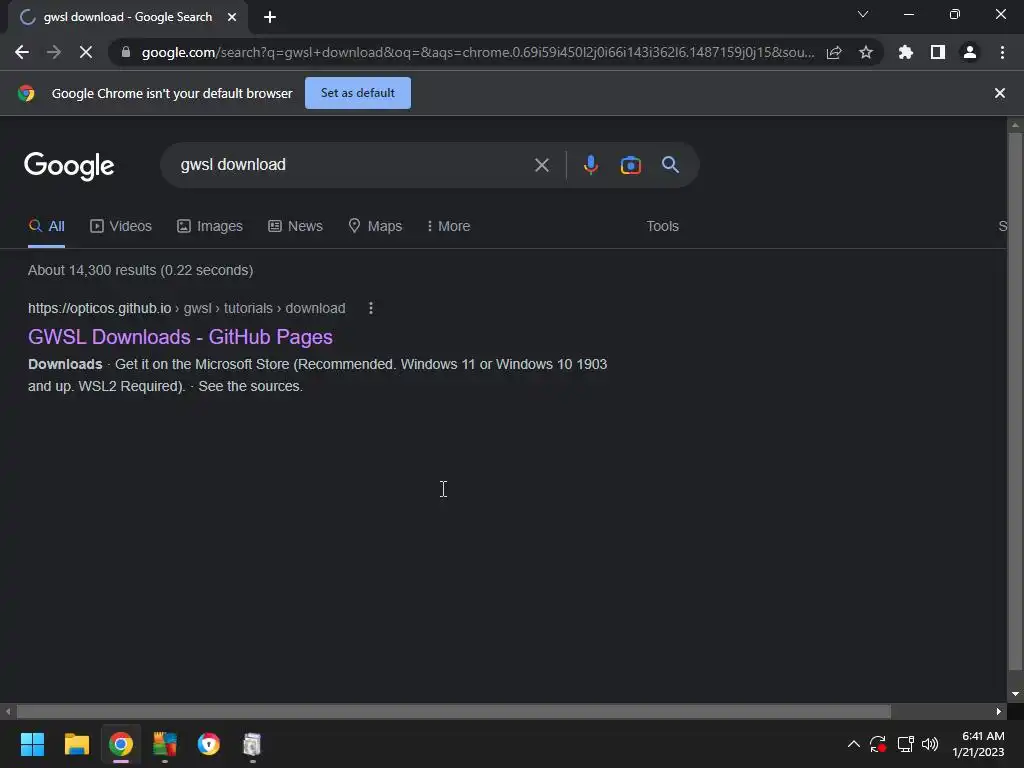1024x768 pixels.
Task: Open the Extensions puzzle icon
Action: (x=906, y=52)
